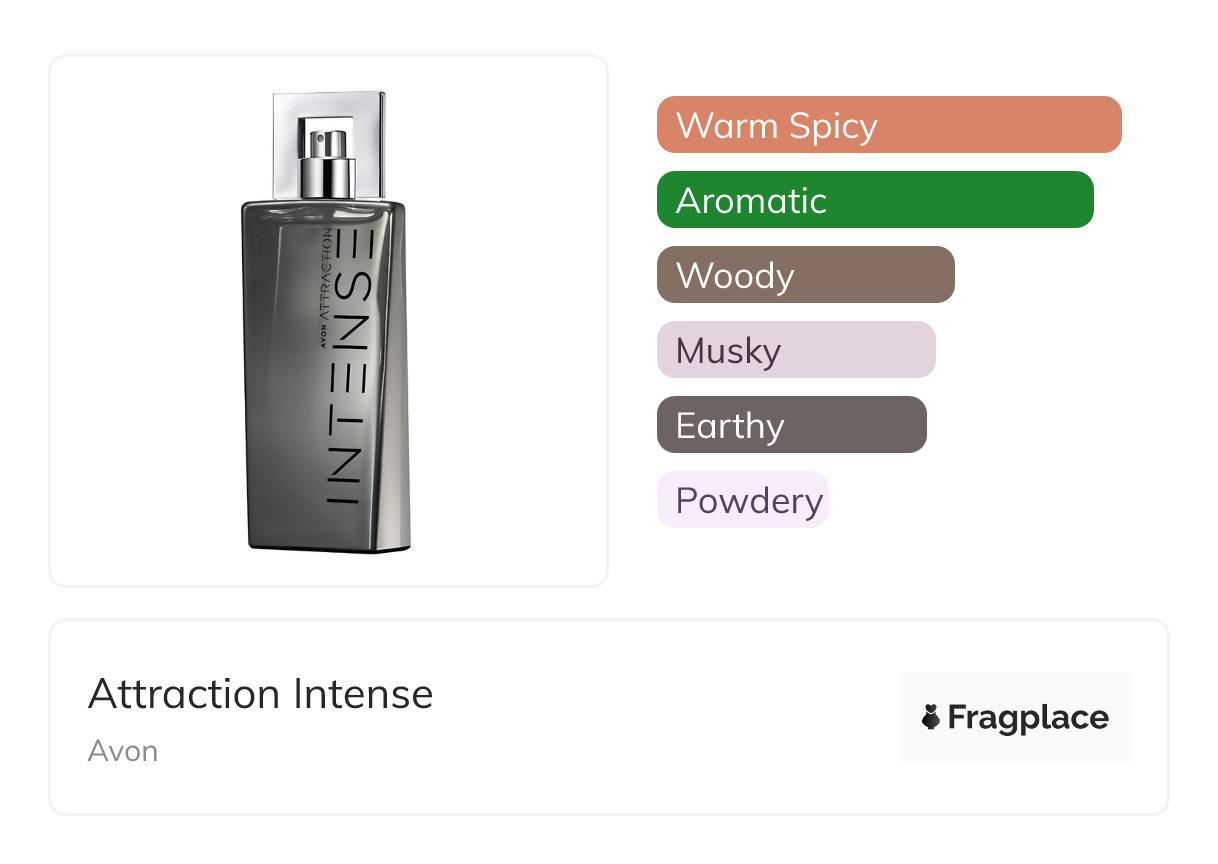
Task: Click the silver square cap of the bottle
Action: (365, 112)
